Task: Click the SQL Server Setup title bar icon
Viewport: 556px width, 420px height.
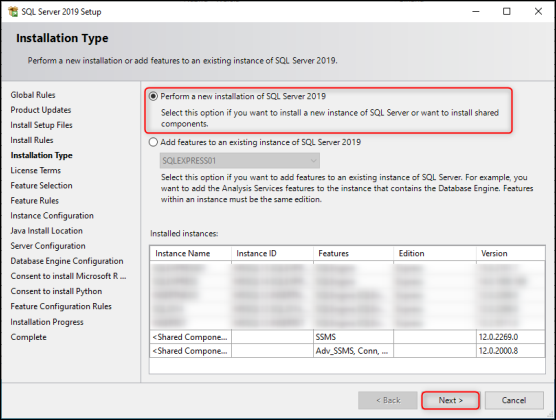Action: tap(13, 12)
